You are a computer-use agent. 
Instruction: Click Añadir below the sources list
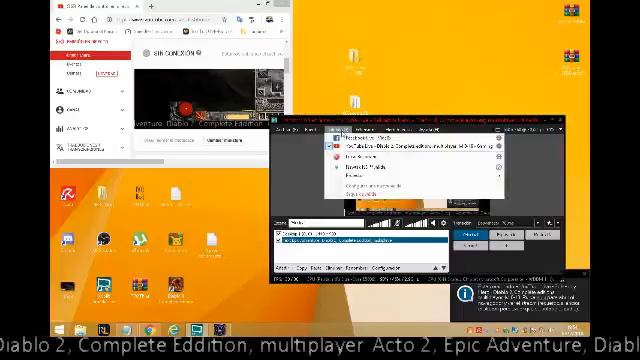click(282, 268)
